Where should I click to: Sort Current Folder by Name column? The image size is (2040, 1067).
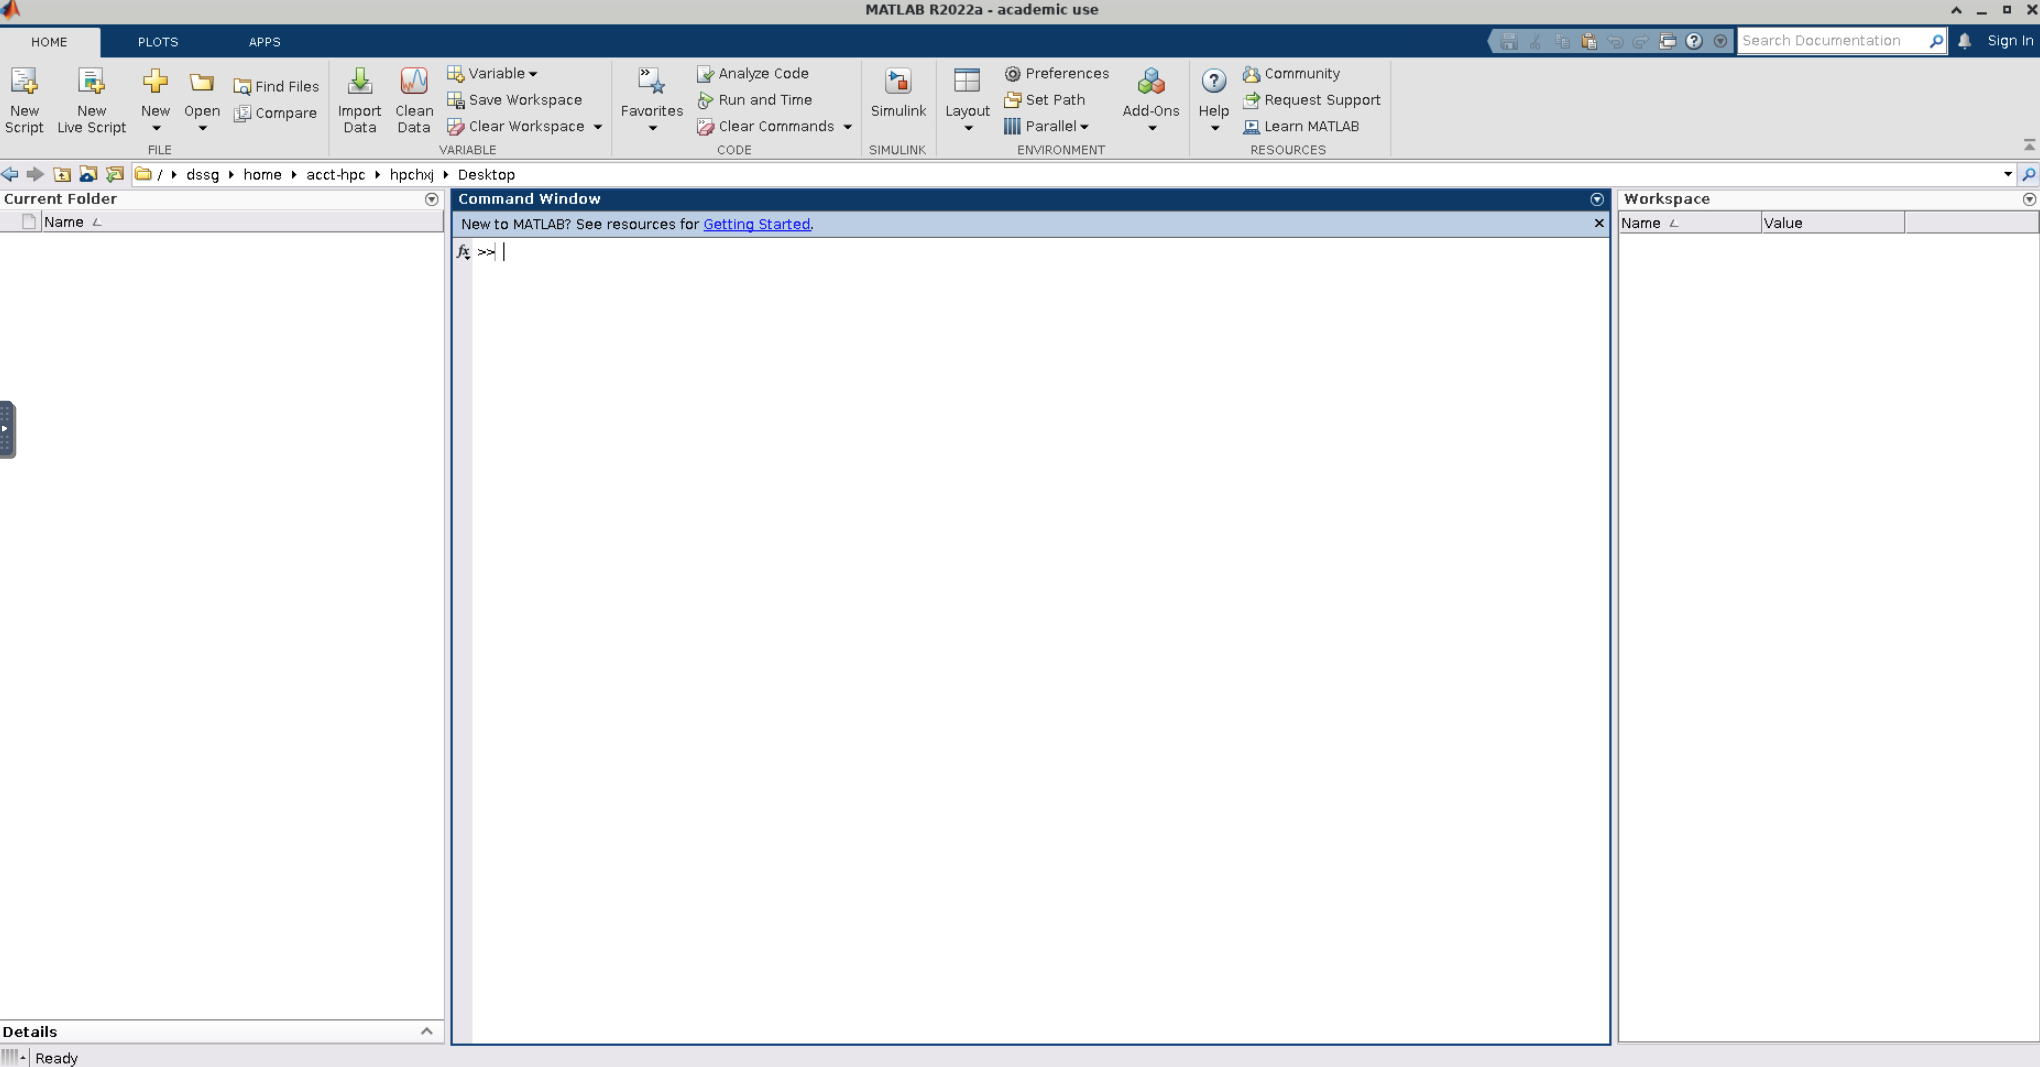[240, 222]
